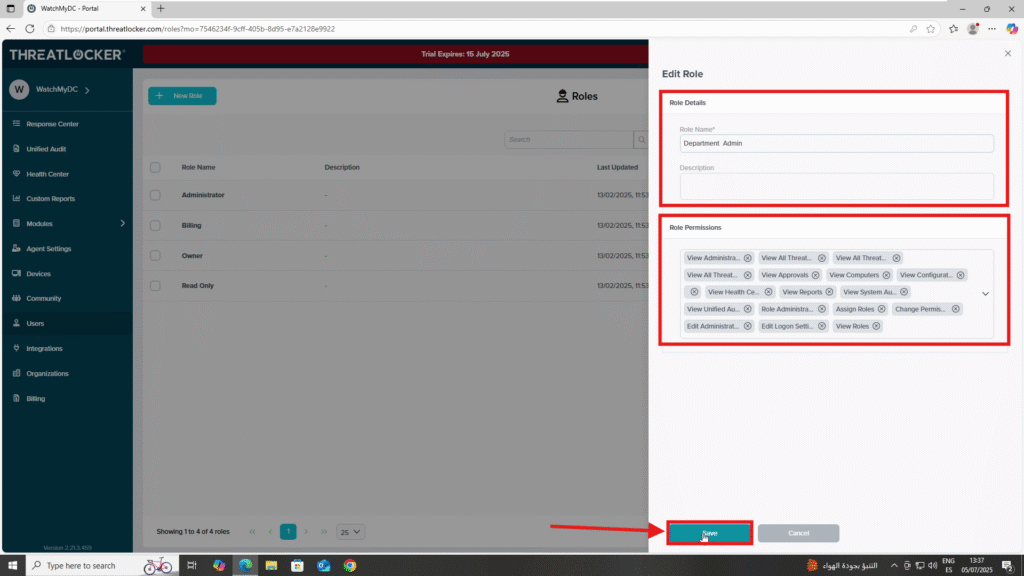Click the Role Name input field
This screenshot has width=1024, height=576.
pos(837,143)
